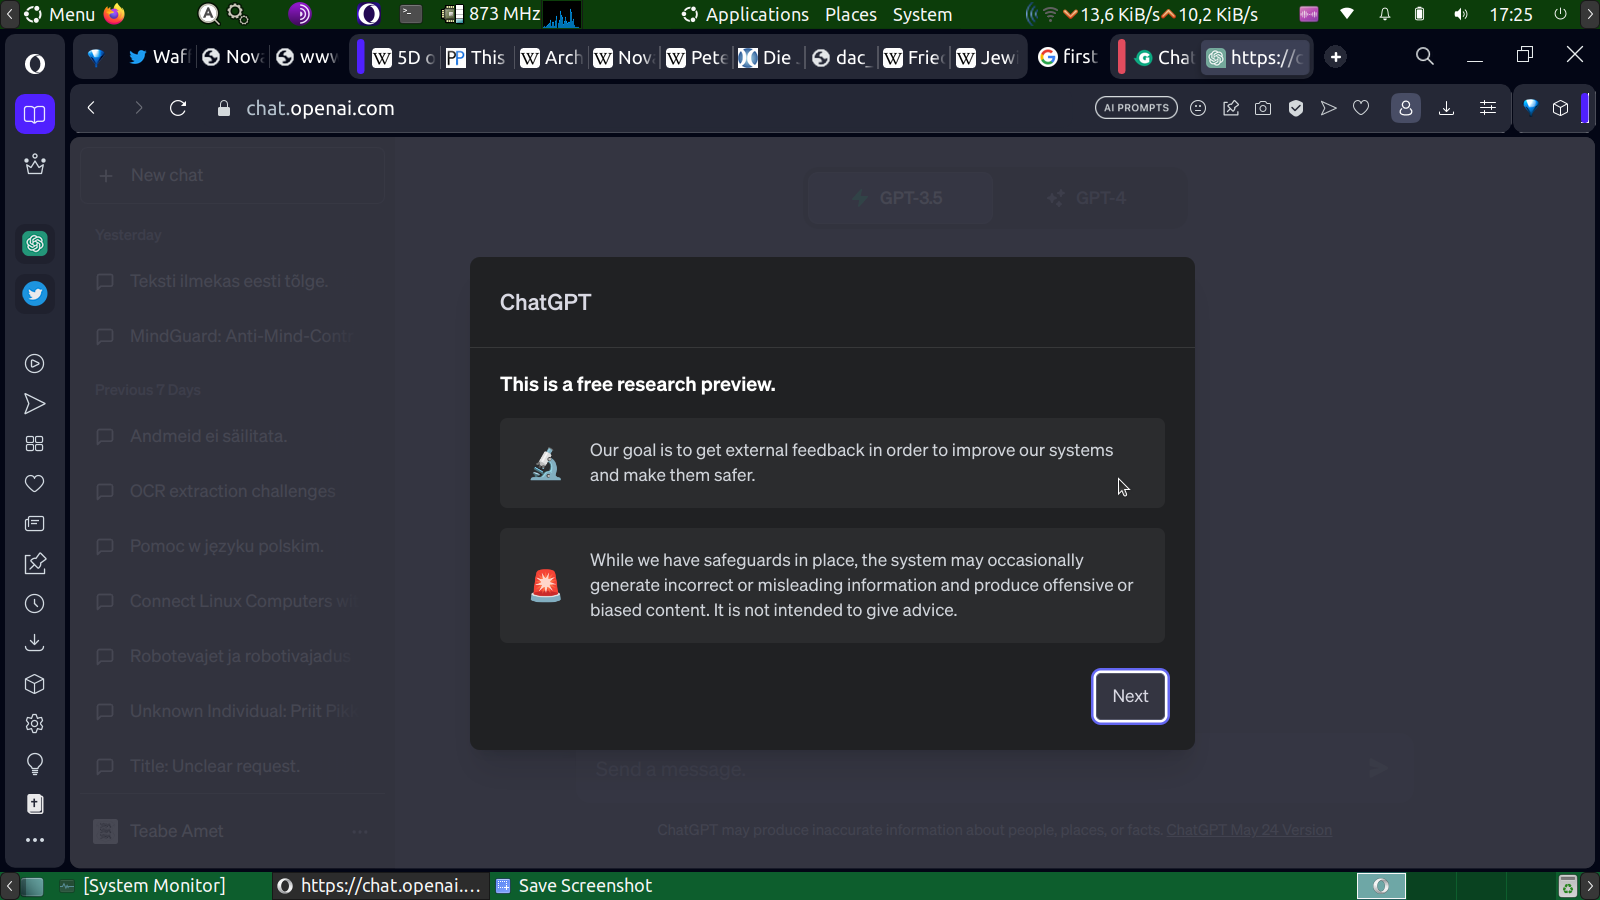
Task: Open the four-squares grid icon in Opera sidebar
Action: coord(35,444)
